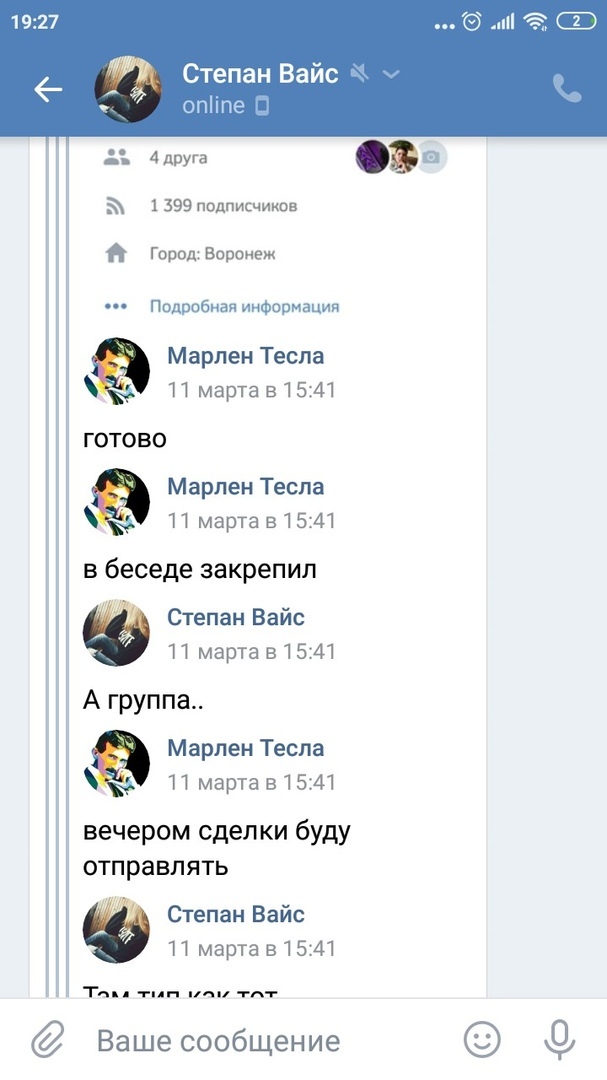Tap the 4 друга friends icon
This screenshot has height=1080, width=607.
(x=117, y=157)
